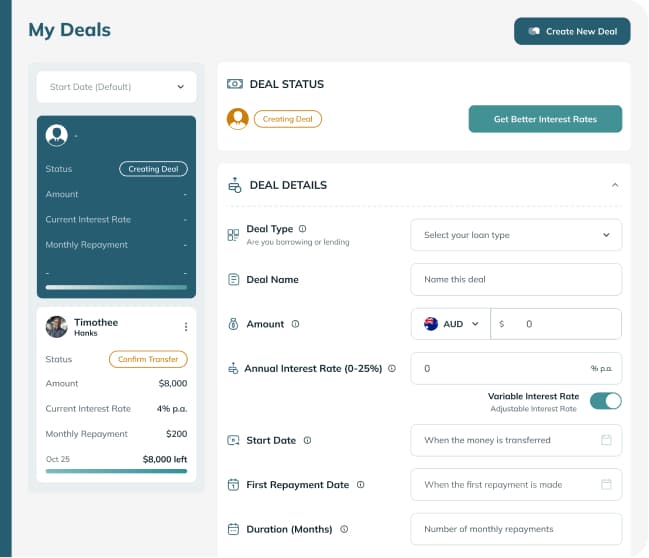Open the three-dot menu on Timothee's card
This screenshot has height=558, width=649.
(x=186, y=327)
